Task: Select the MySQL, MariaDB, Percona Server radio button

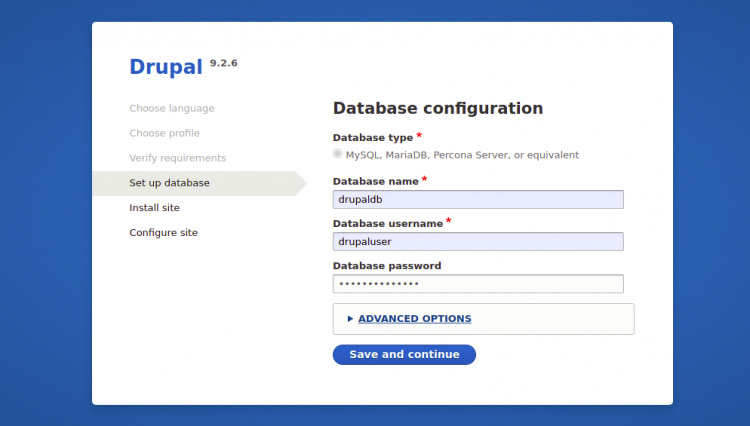Action: click(x=338, y=155)
